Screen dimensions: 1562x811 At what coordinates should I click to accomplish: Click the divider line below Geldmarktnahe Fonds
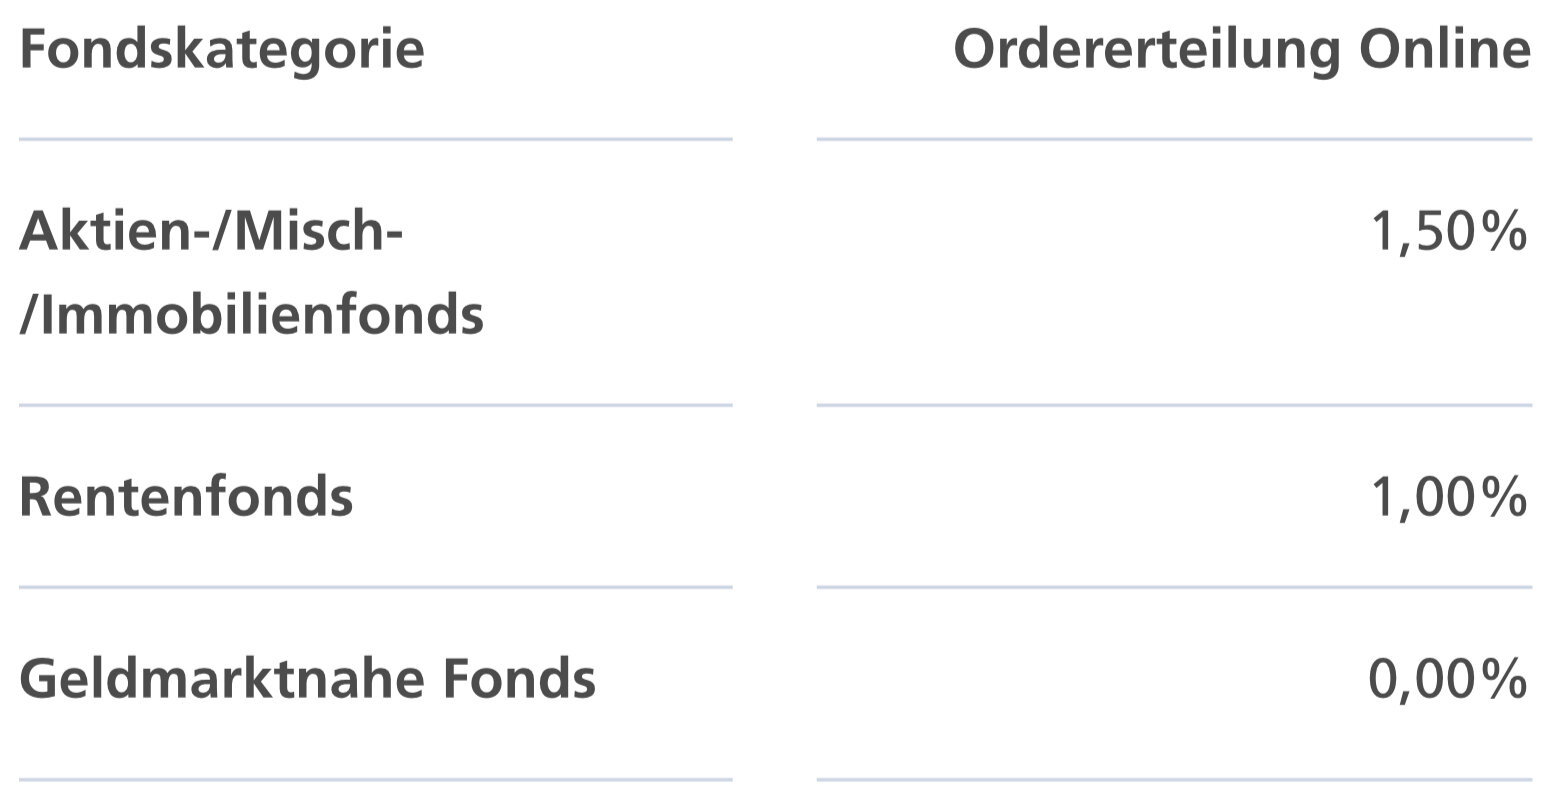(x=375, y=779)
